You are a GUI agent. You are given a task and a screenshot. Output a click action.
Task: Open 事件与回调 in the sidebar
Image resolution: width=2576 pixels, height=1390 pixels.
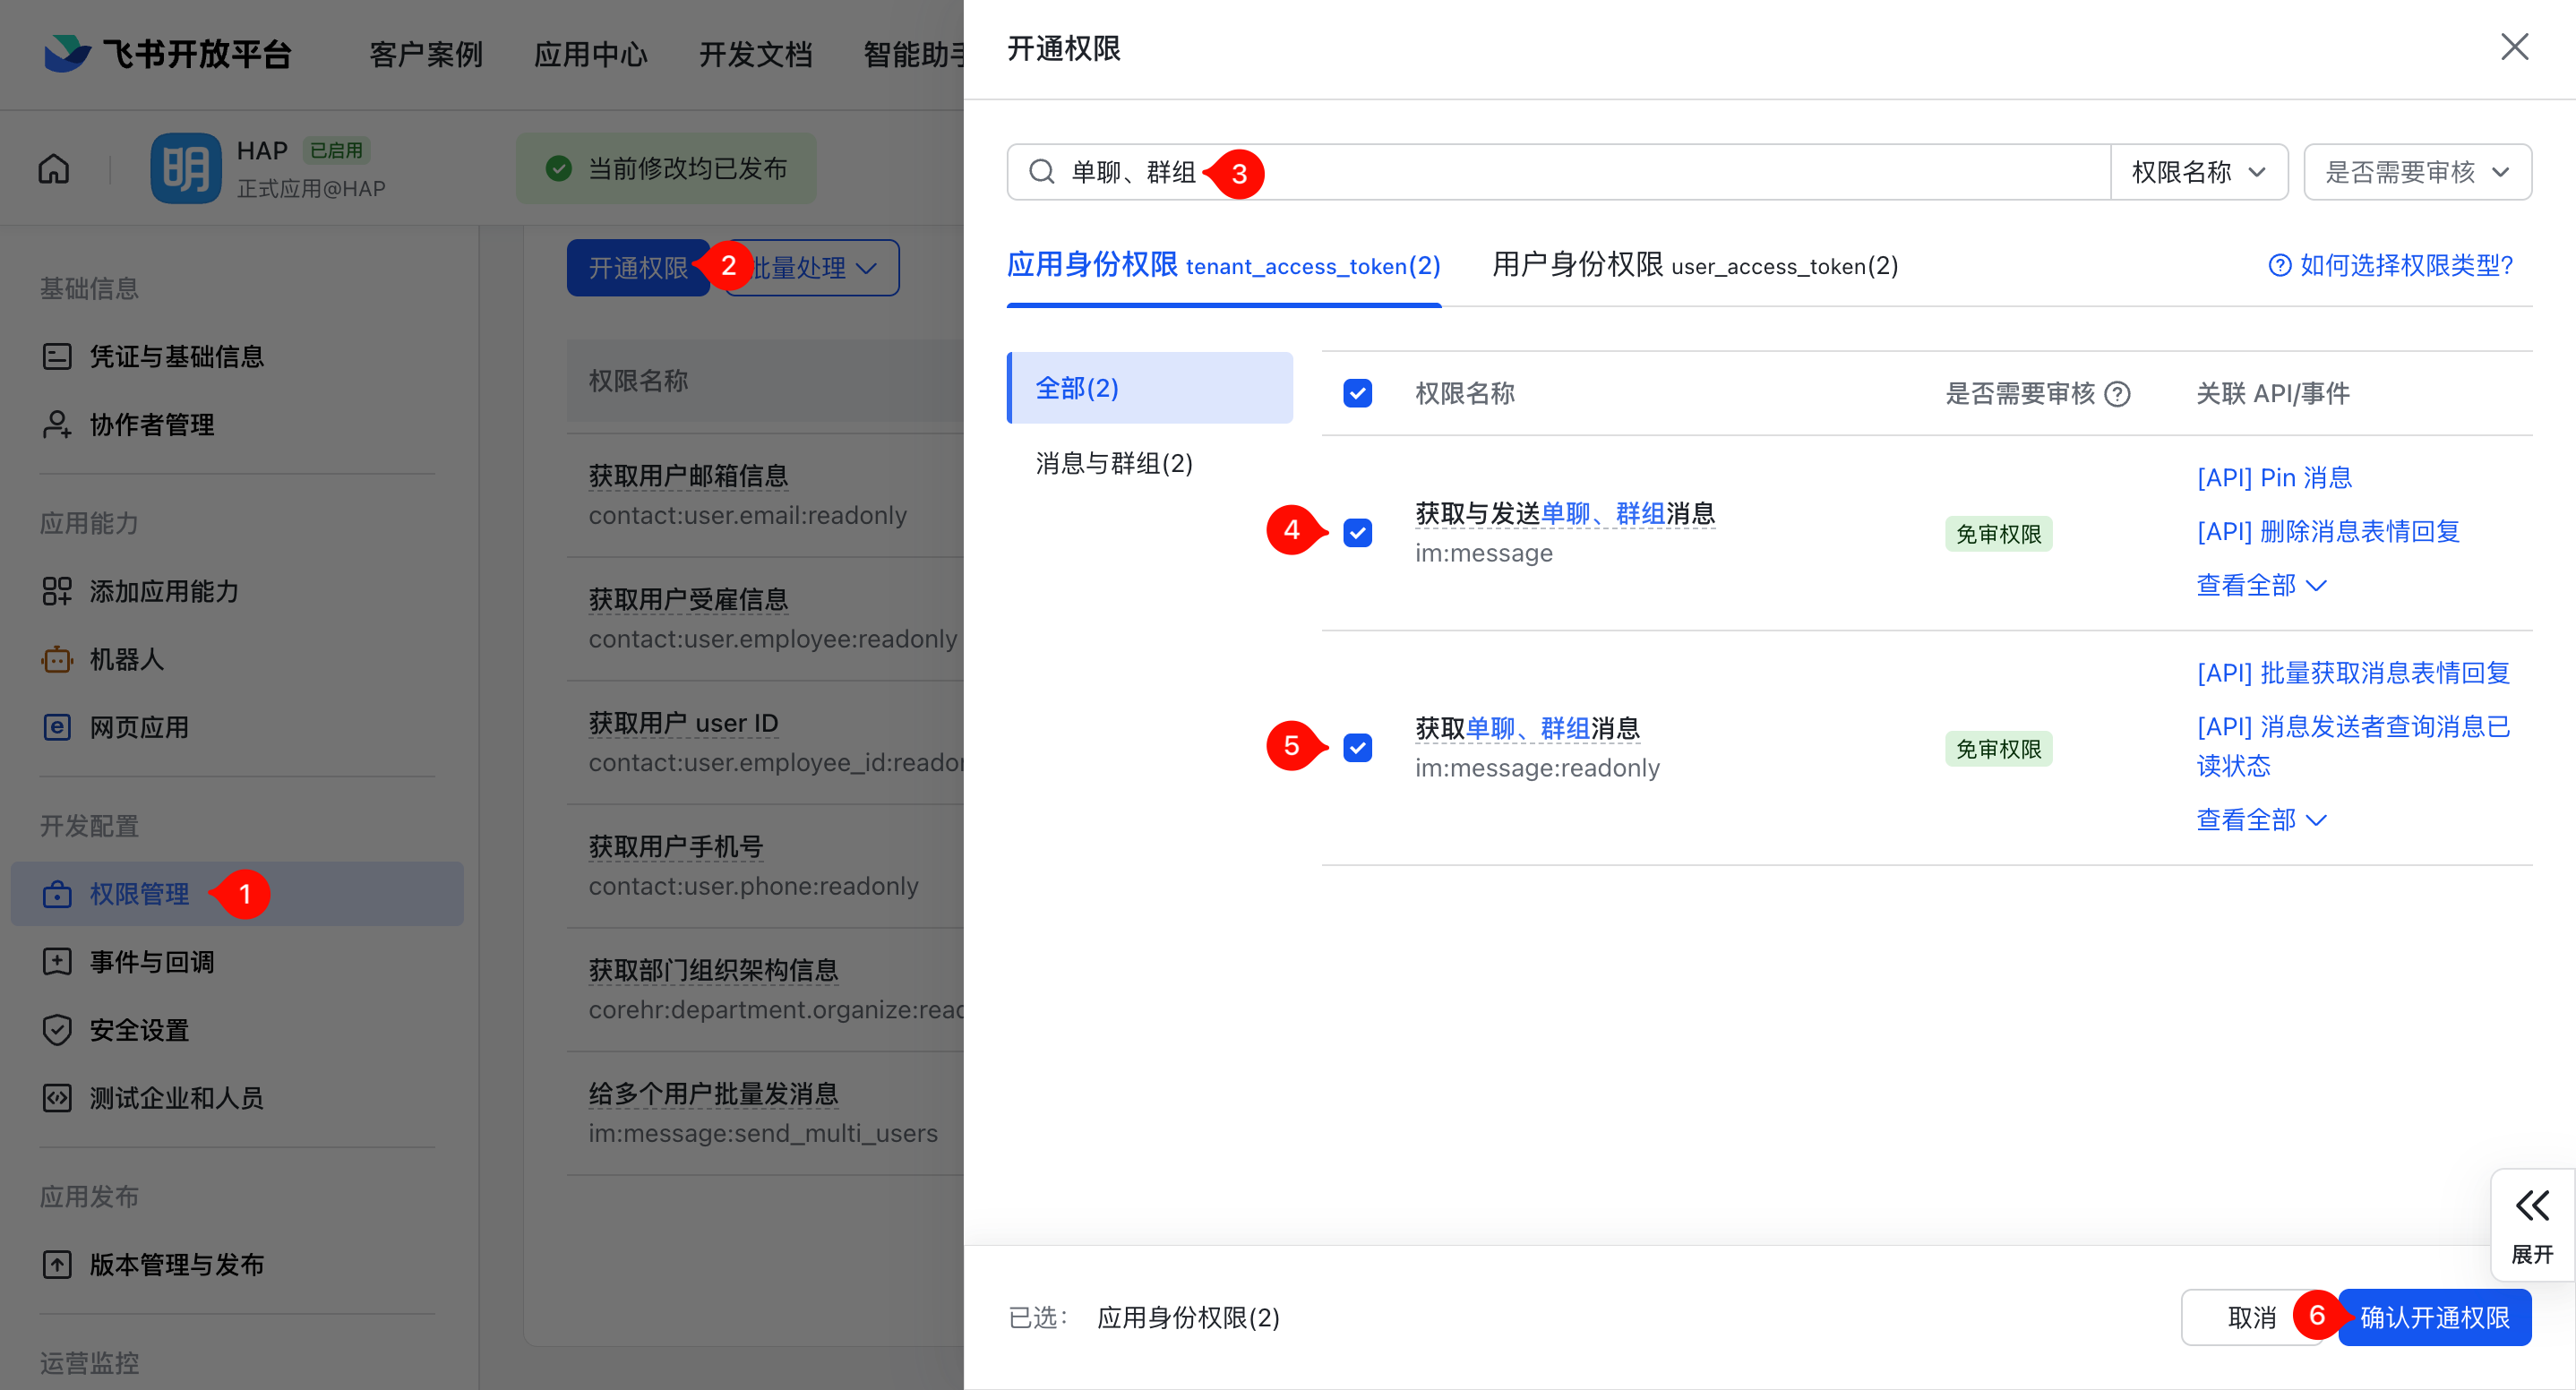tap(152, 962)
